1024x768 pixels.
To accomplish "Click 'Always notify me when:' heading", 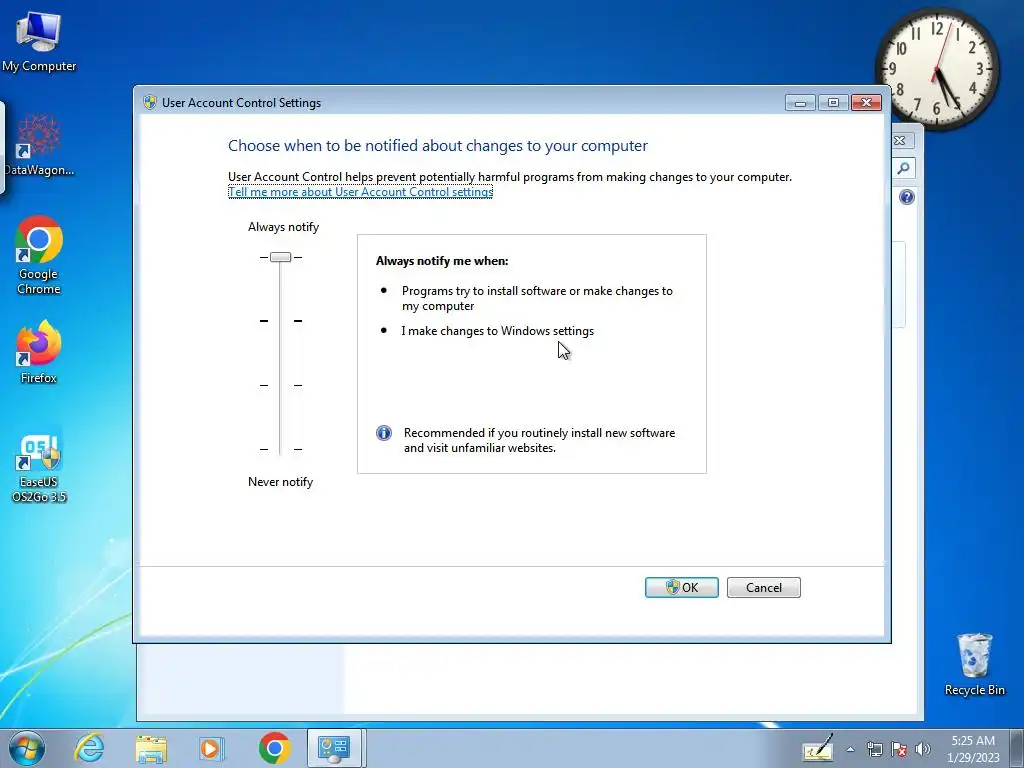I will coord(442,261).
